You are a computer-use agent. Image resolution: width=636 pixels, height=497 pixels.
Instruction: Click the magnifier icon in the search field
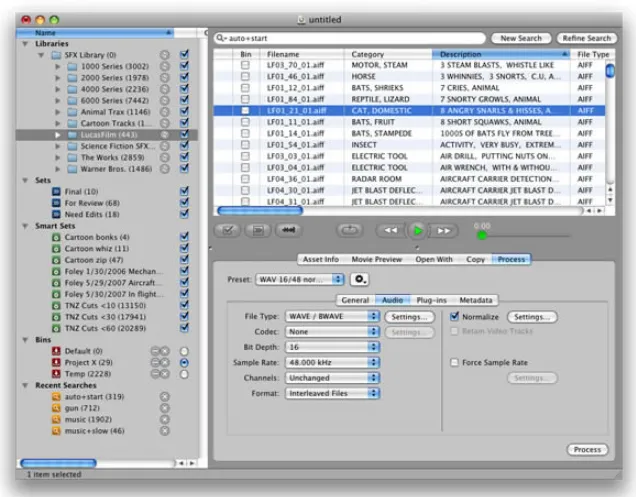point(221,38)
